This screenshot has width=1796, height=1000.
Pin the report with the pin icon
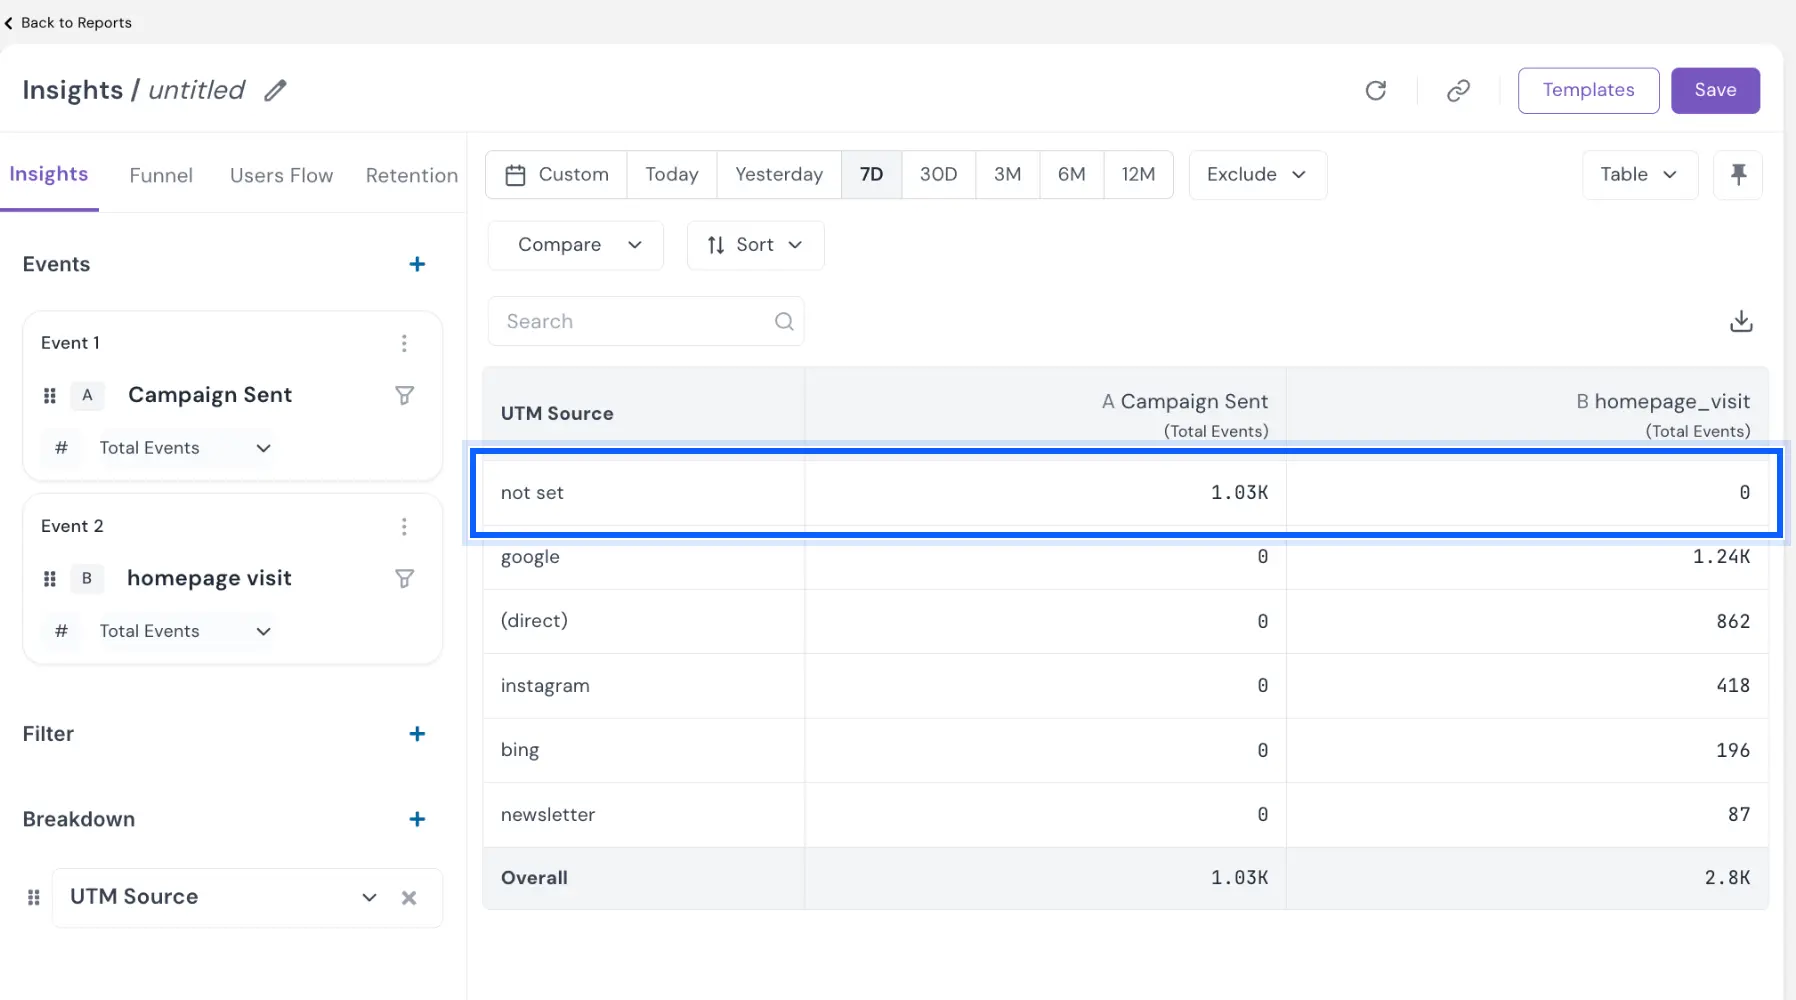[1738, 175]
